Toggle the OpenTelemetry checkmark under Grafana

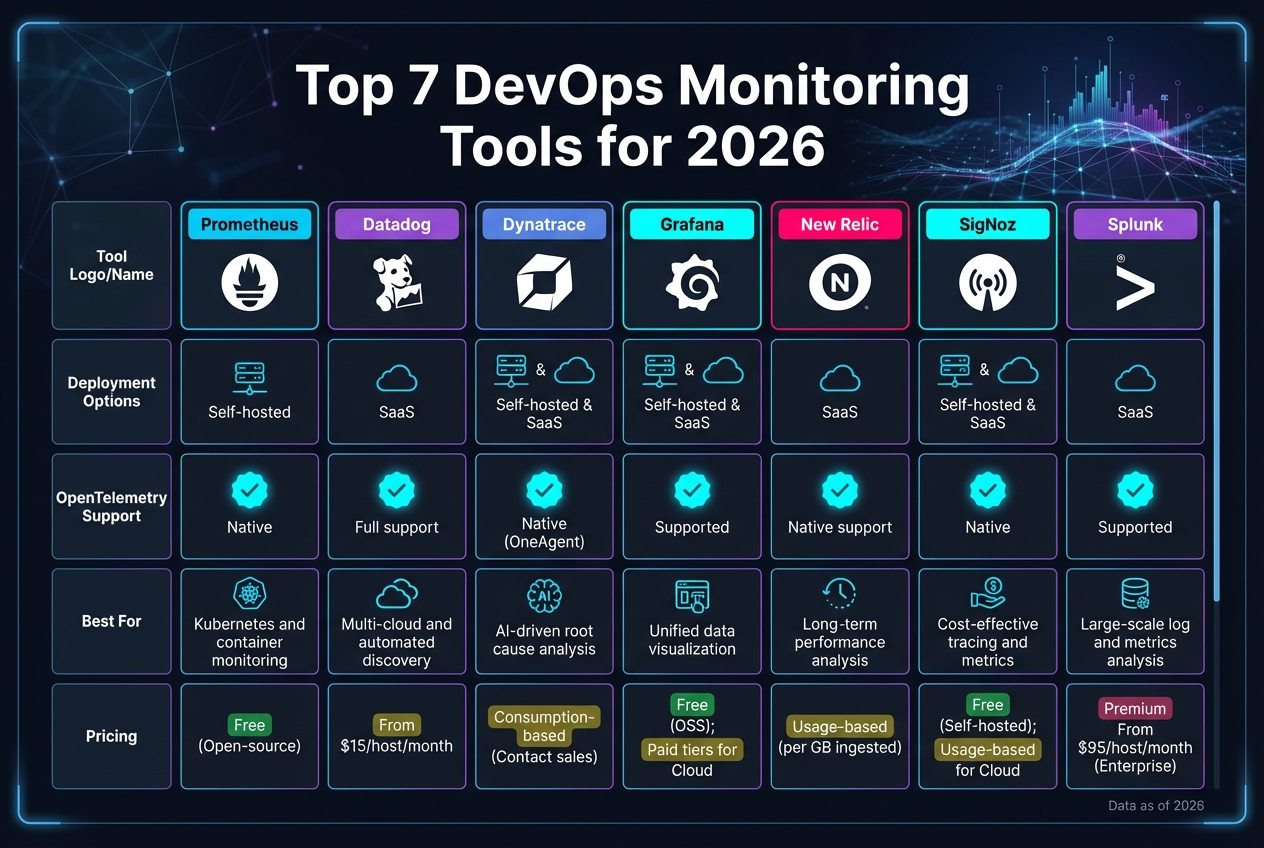point(692,490)
